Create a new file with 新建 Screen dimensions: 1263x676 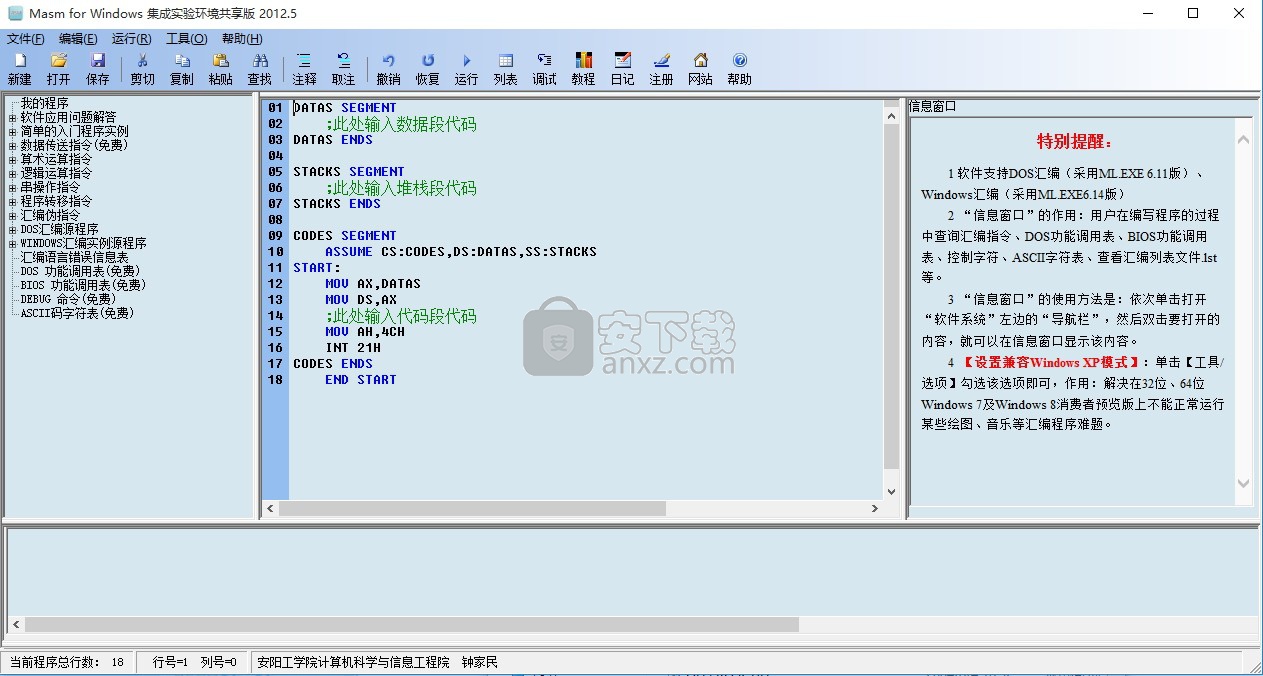19,69
